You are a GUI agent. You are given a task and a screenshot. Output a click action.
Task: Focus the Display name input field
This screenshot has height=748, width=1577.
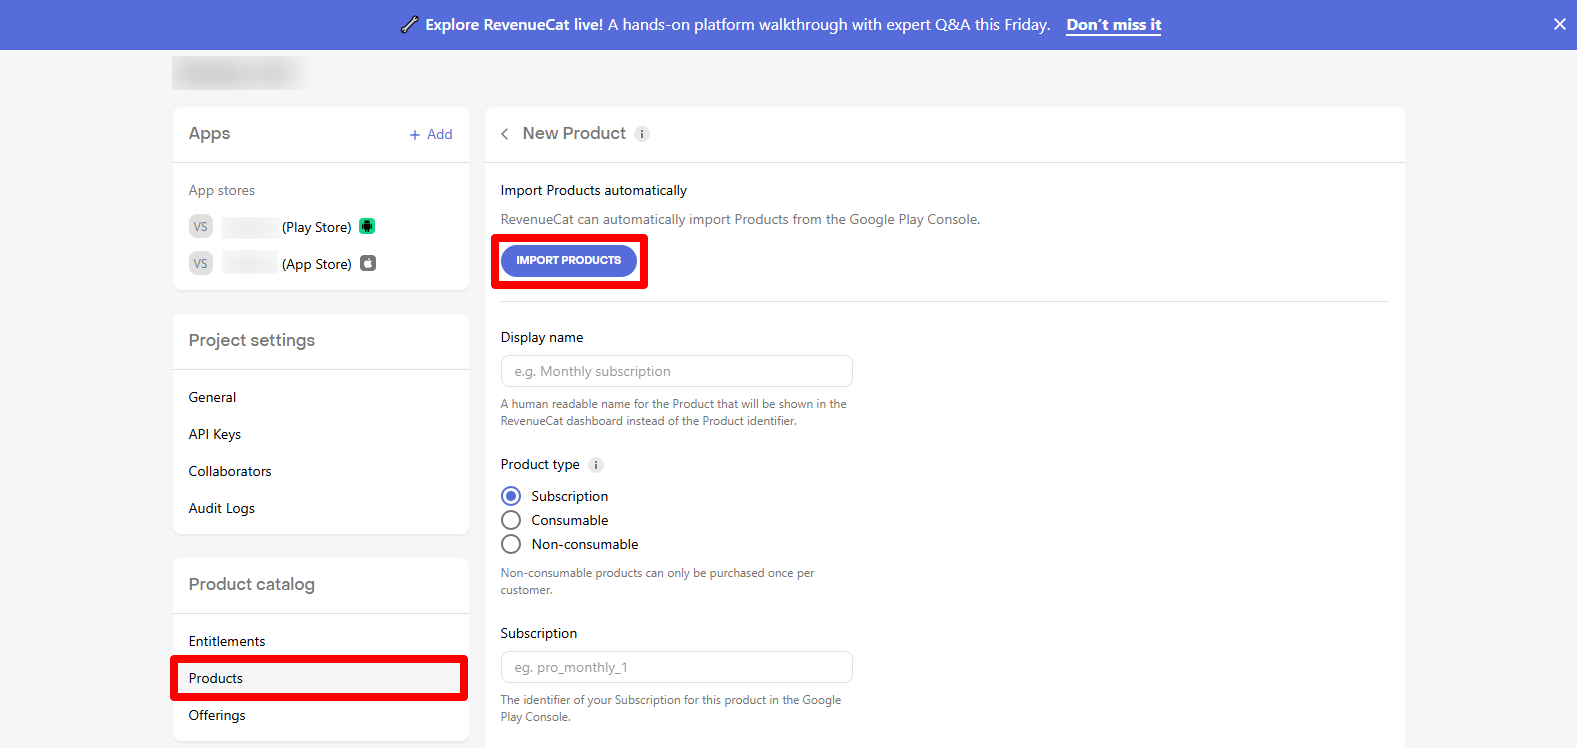(677, 371)
